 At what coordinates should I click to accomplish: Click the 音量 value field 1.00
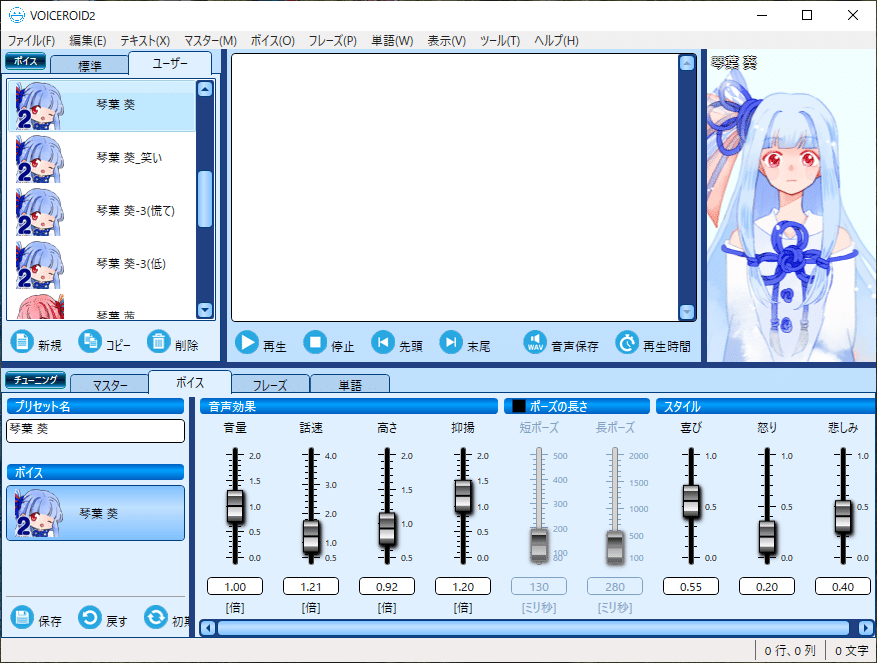[x=235, y=586]
